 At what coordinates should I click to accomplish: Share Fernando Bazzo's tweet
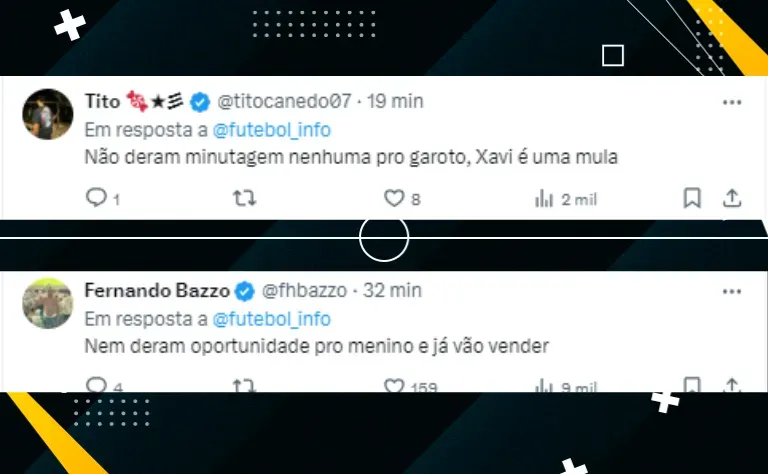(732, 384)
